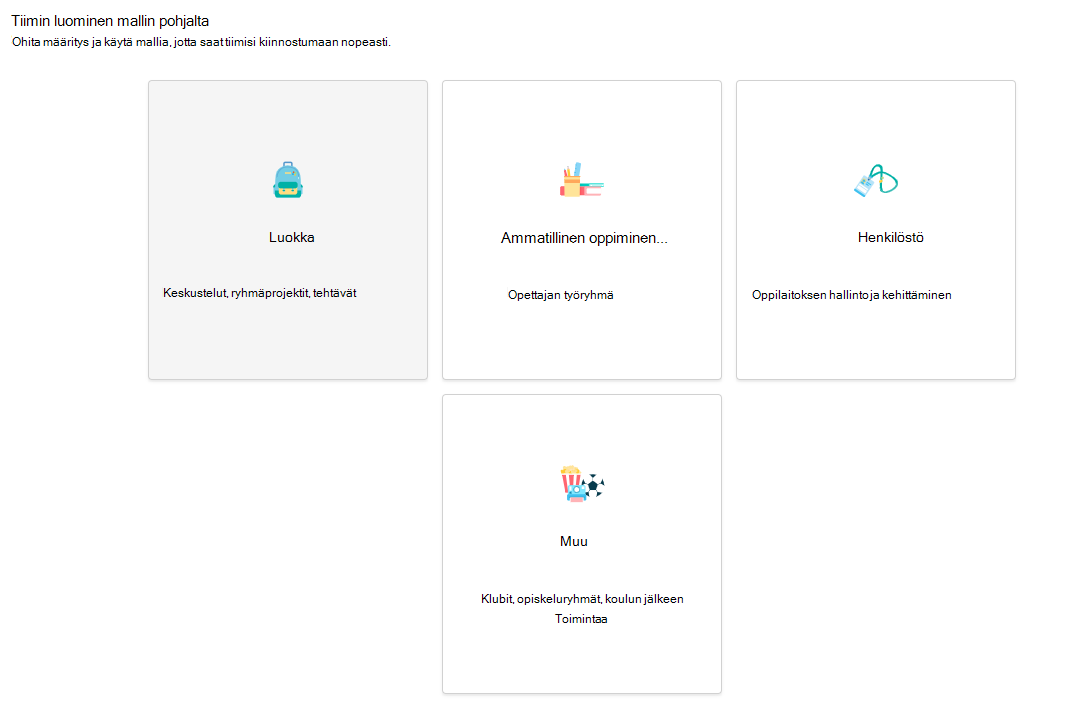The width and height of the screenshot is (1072, 708).
Task: Select the Muu team type title
Action: tap(574, 541)
